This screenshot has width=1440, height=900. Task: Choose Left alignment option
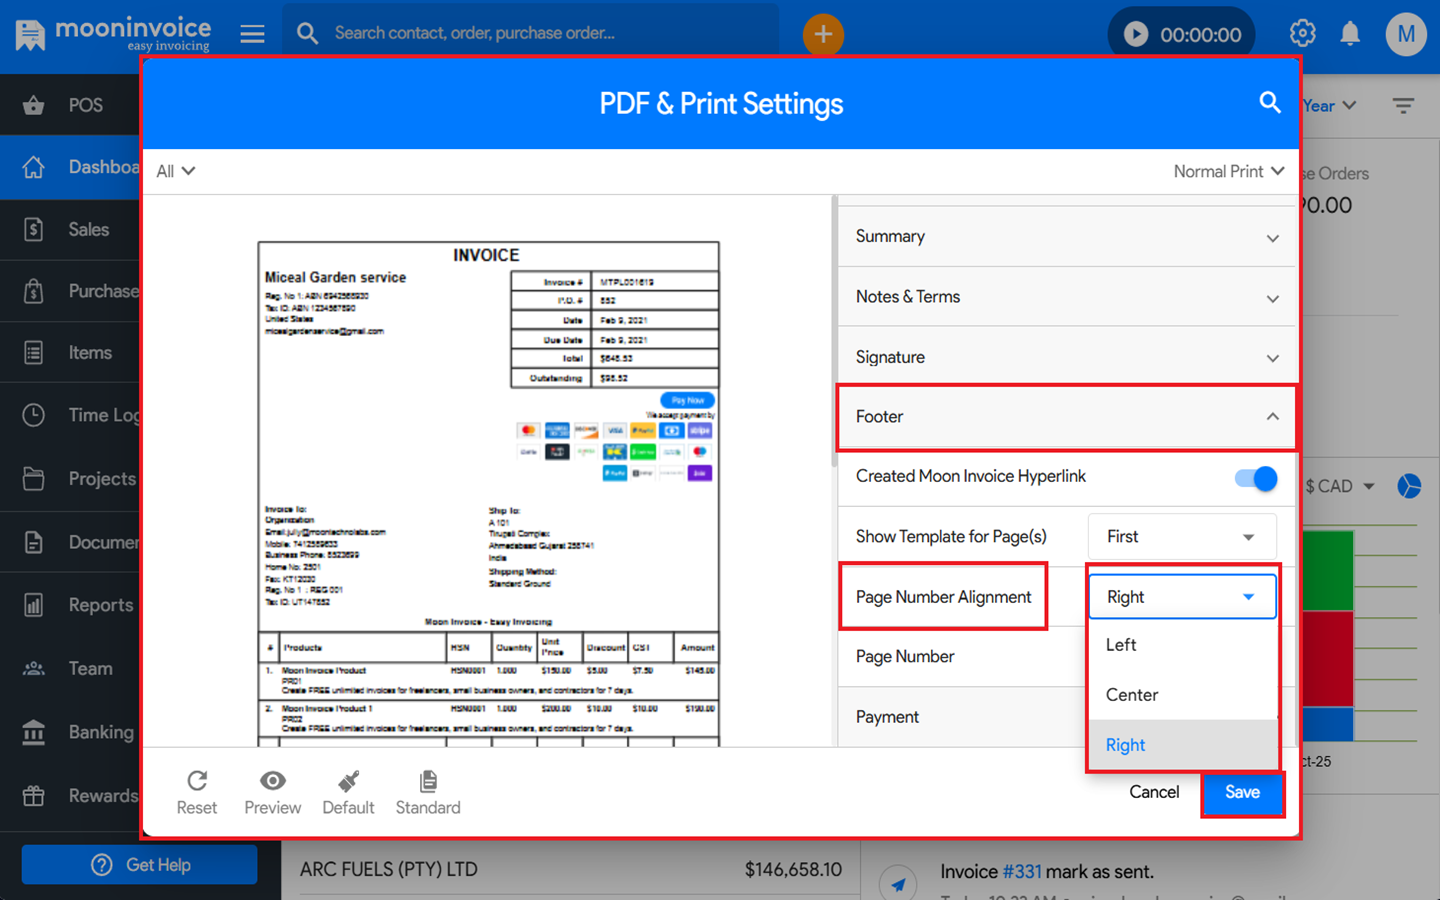click(1121, 645)
